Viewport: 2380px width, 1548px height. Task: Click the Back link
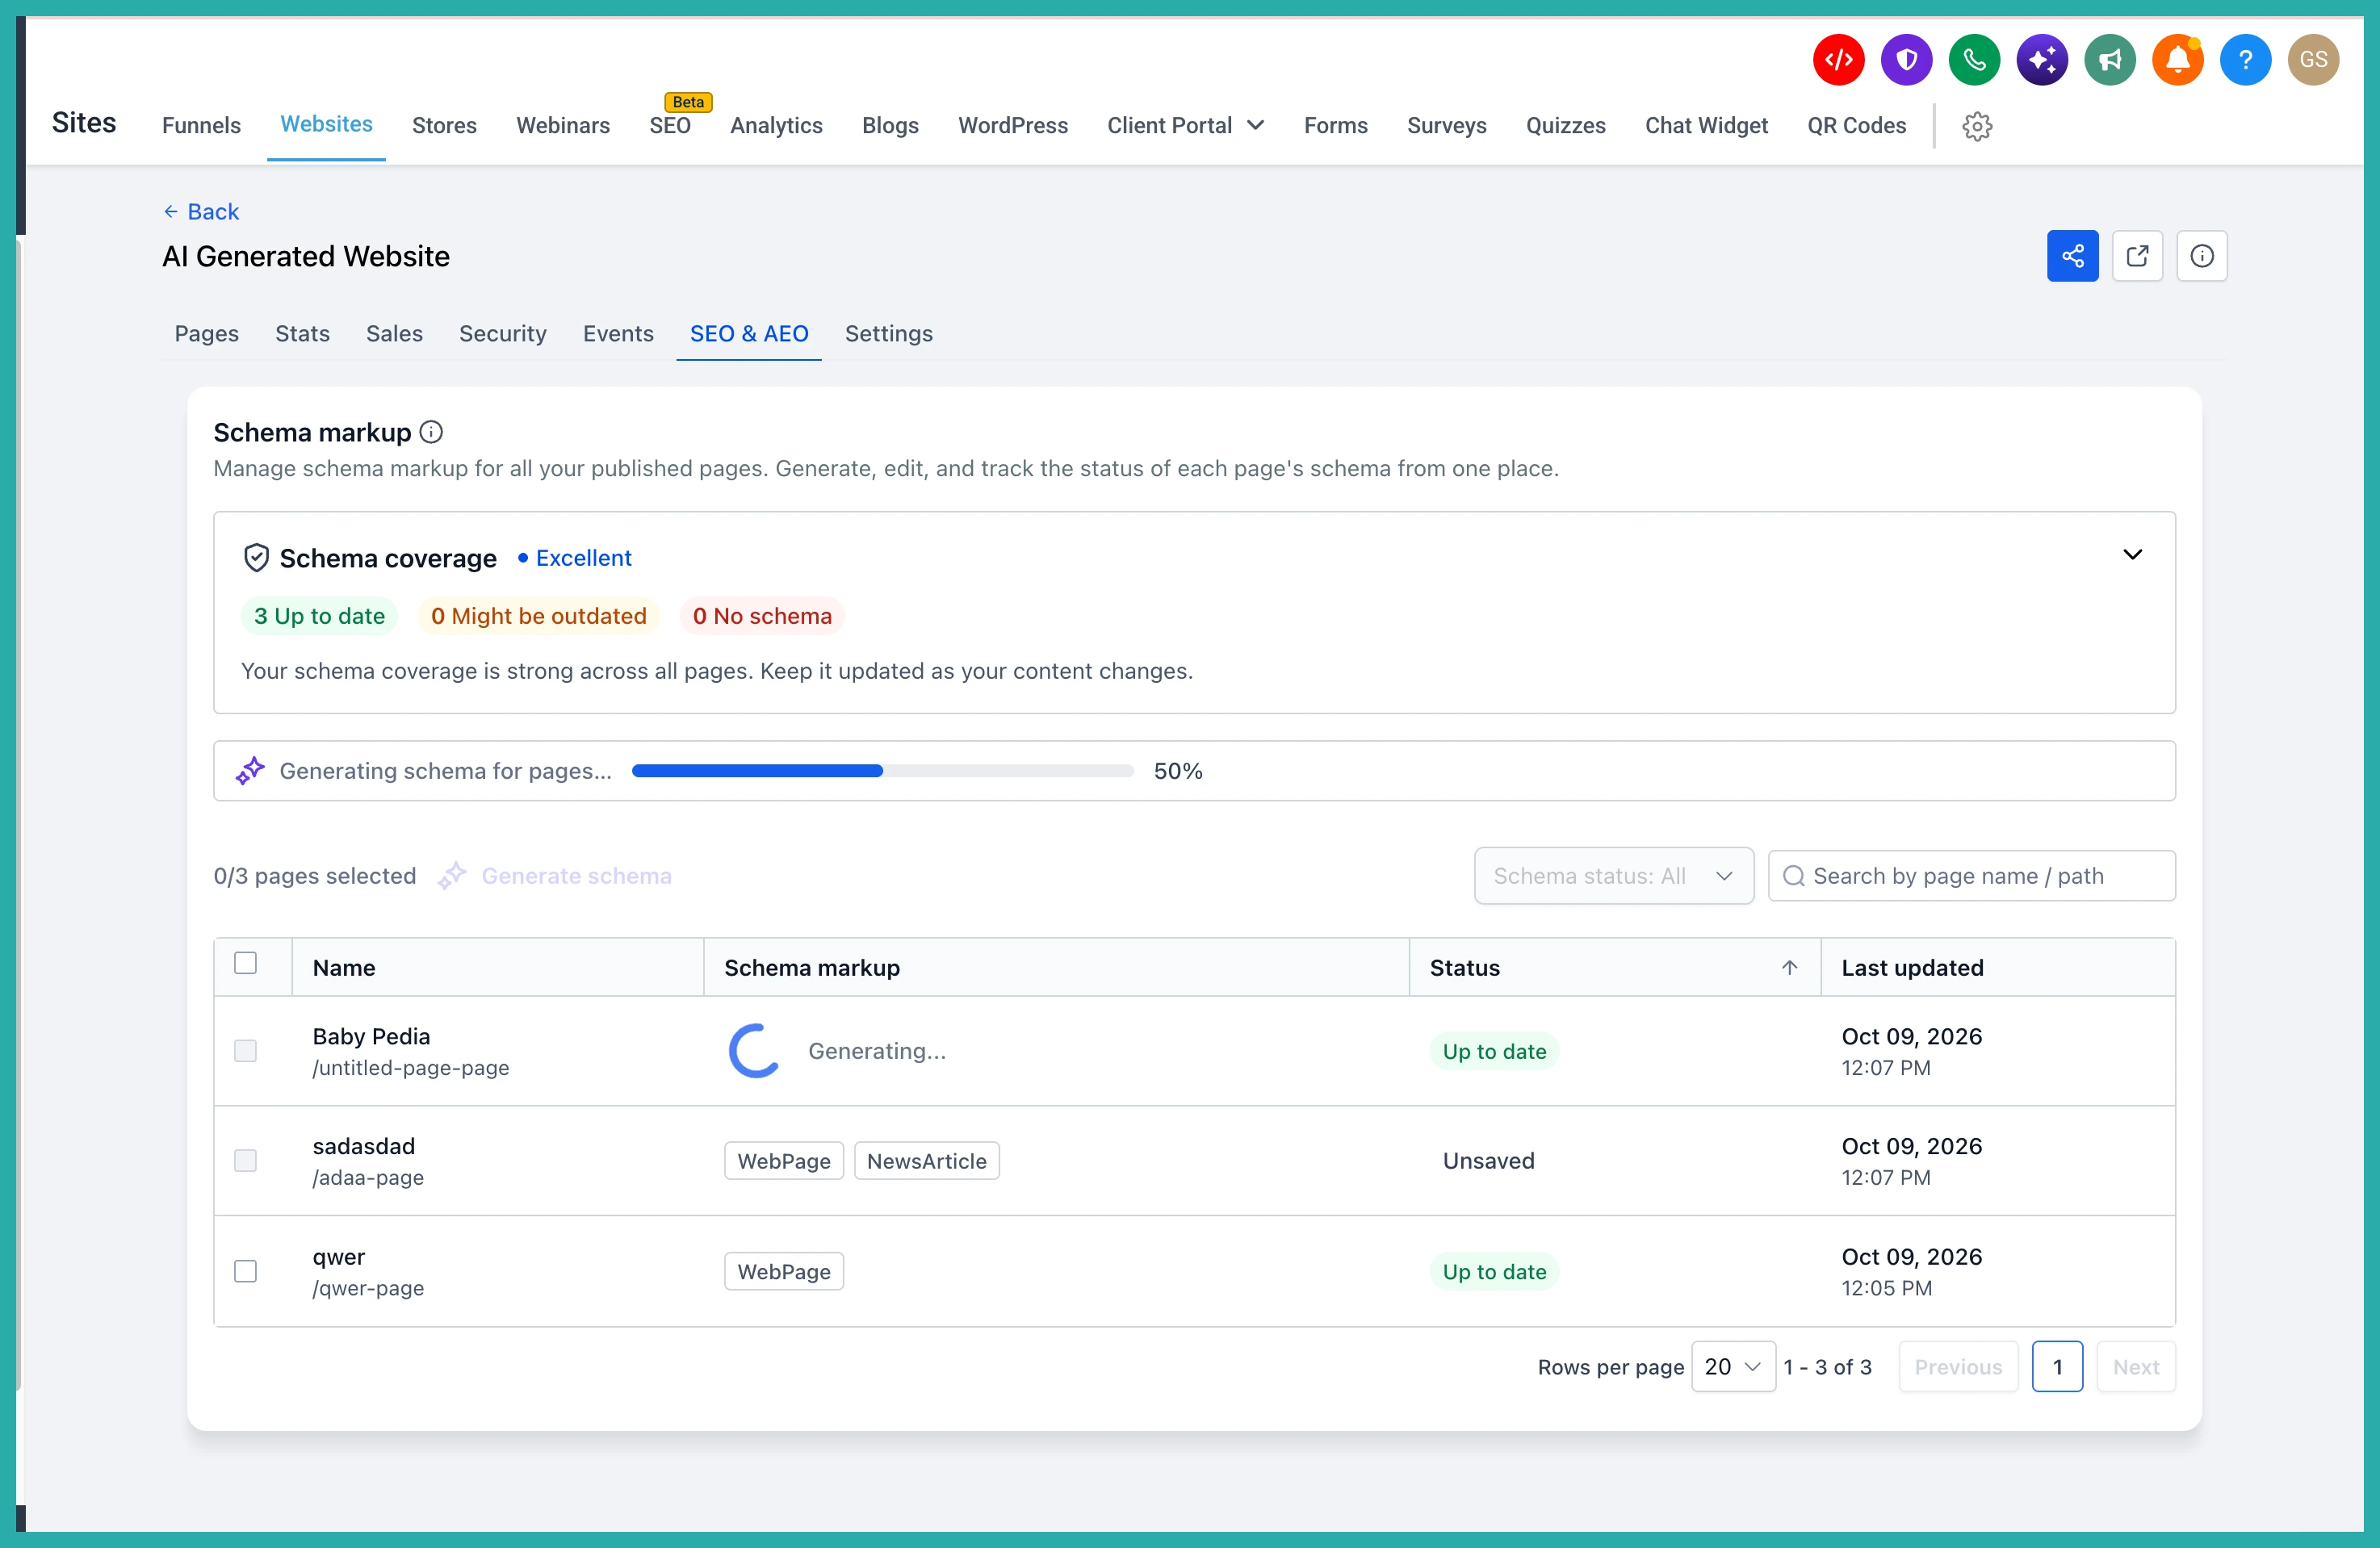click(x=201, y=212)
